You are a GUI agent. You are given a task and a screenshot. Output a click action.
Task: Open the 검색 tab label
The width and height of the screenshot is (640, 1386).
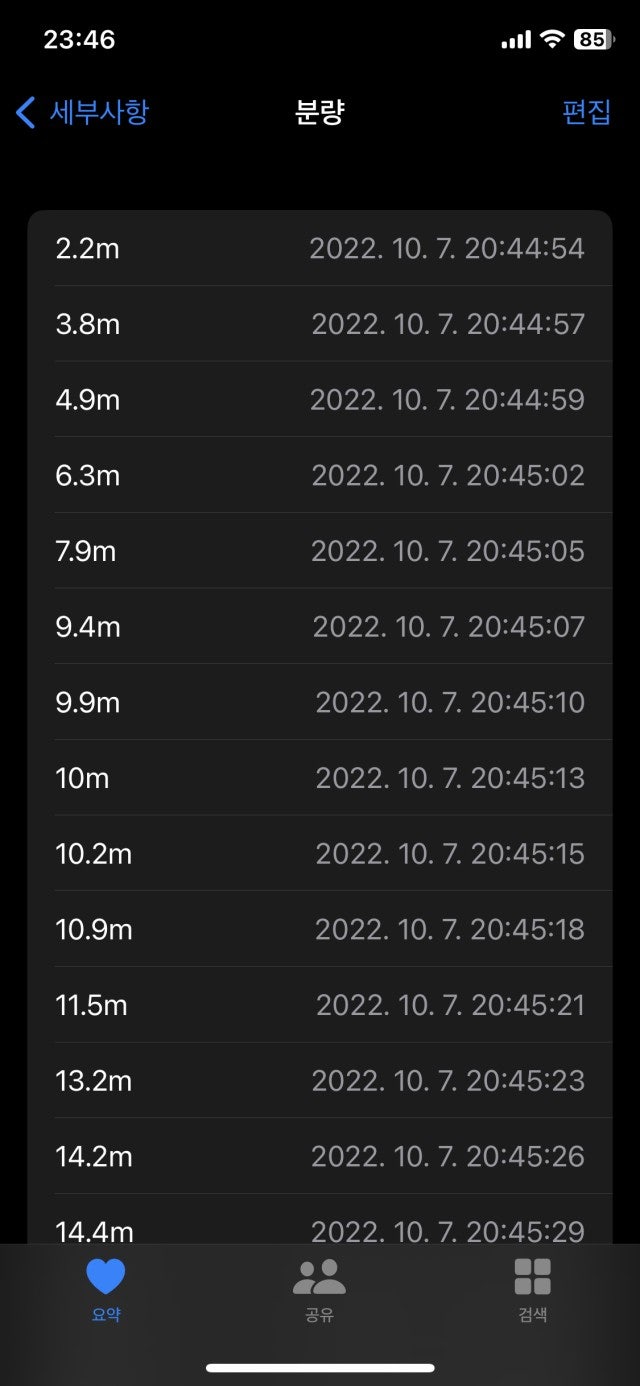(x=532, y=1314)
